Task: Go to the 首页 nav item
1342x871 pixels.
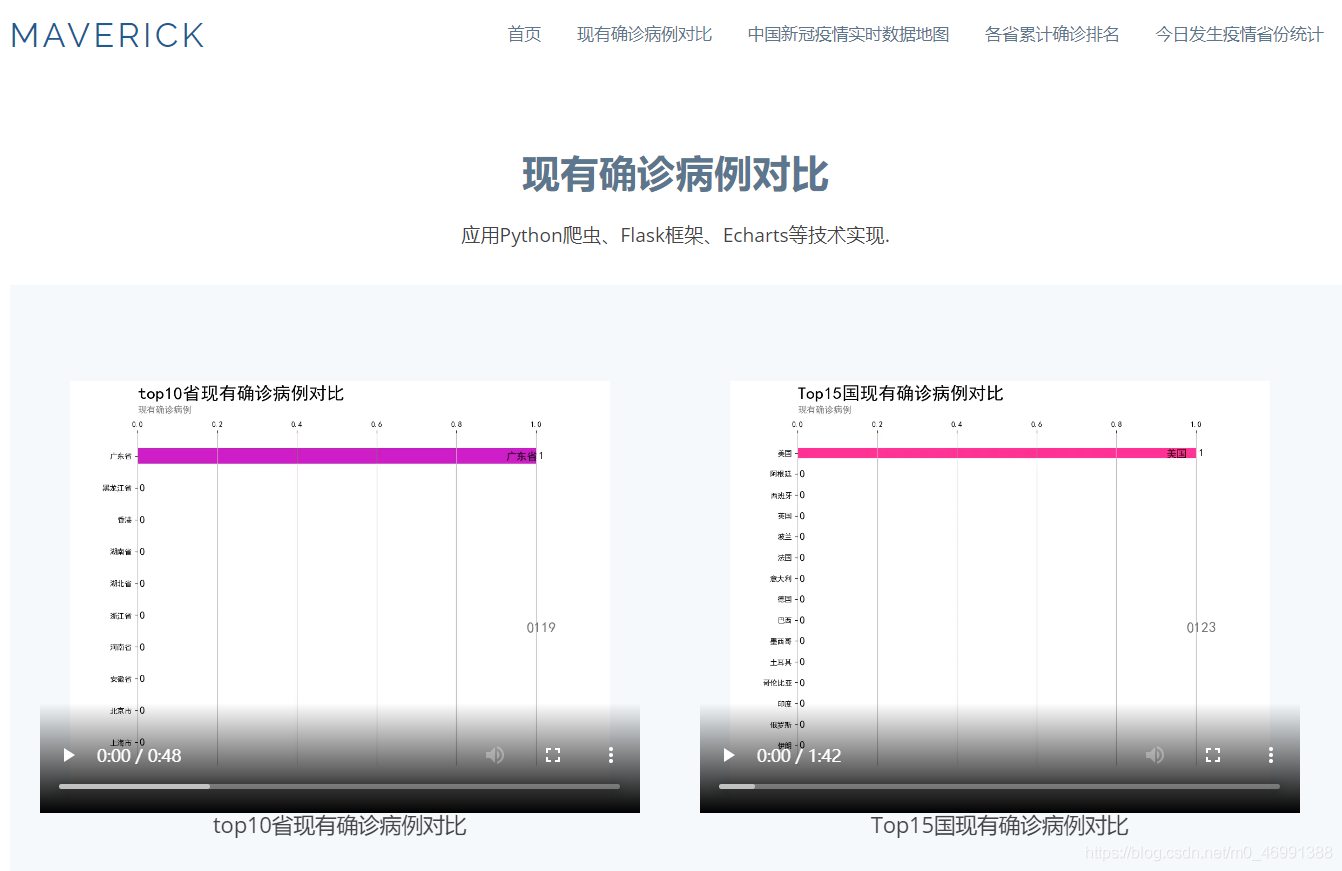Action: pos(525,35)
